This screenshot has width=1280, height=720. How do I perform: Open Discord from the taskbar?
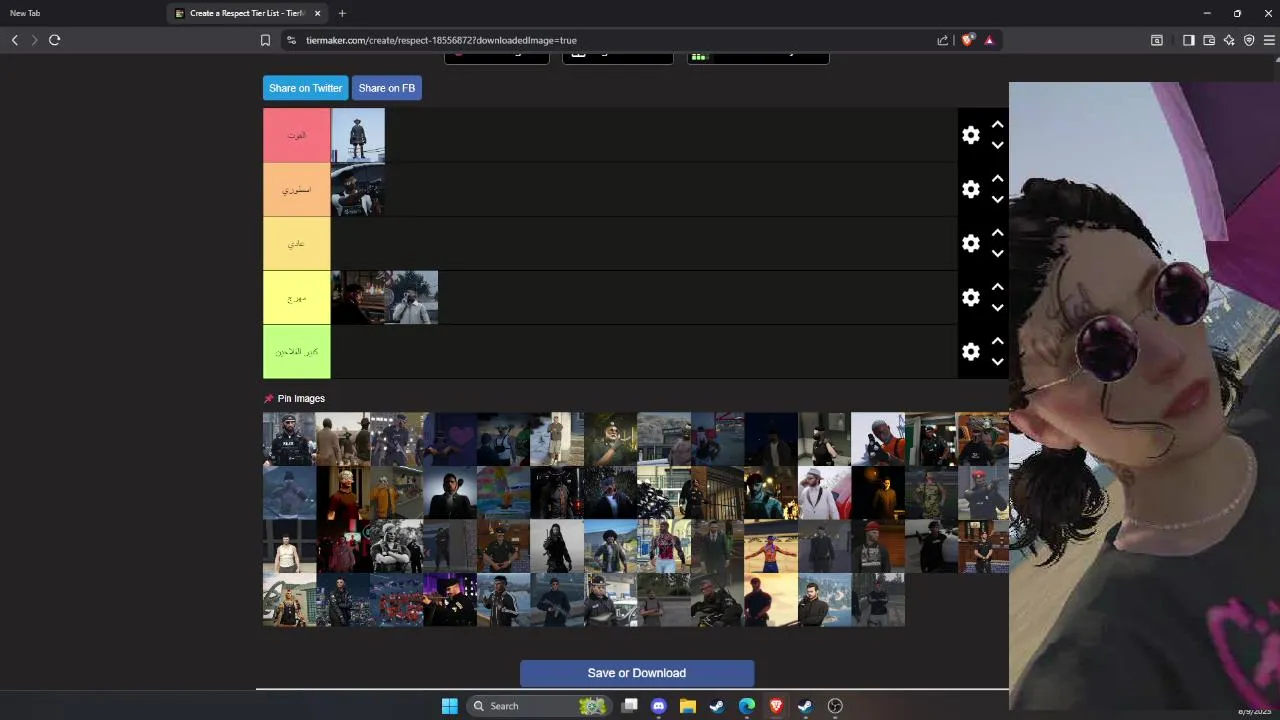[x=658, y=706]
